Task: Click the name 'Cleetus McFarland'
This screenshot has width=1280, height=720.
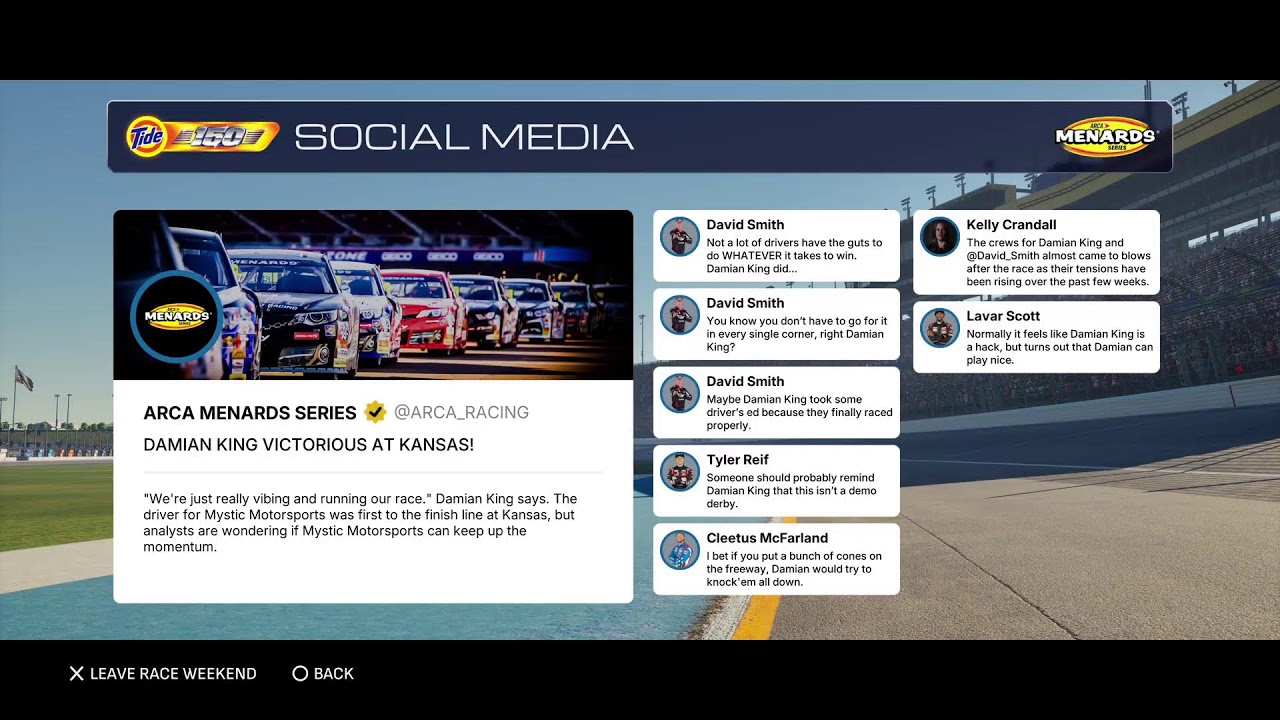Action: click(767, 538)
